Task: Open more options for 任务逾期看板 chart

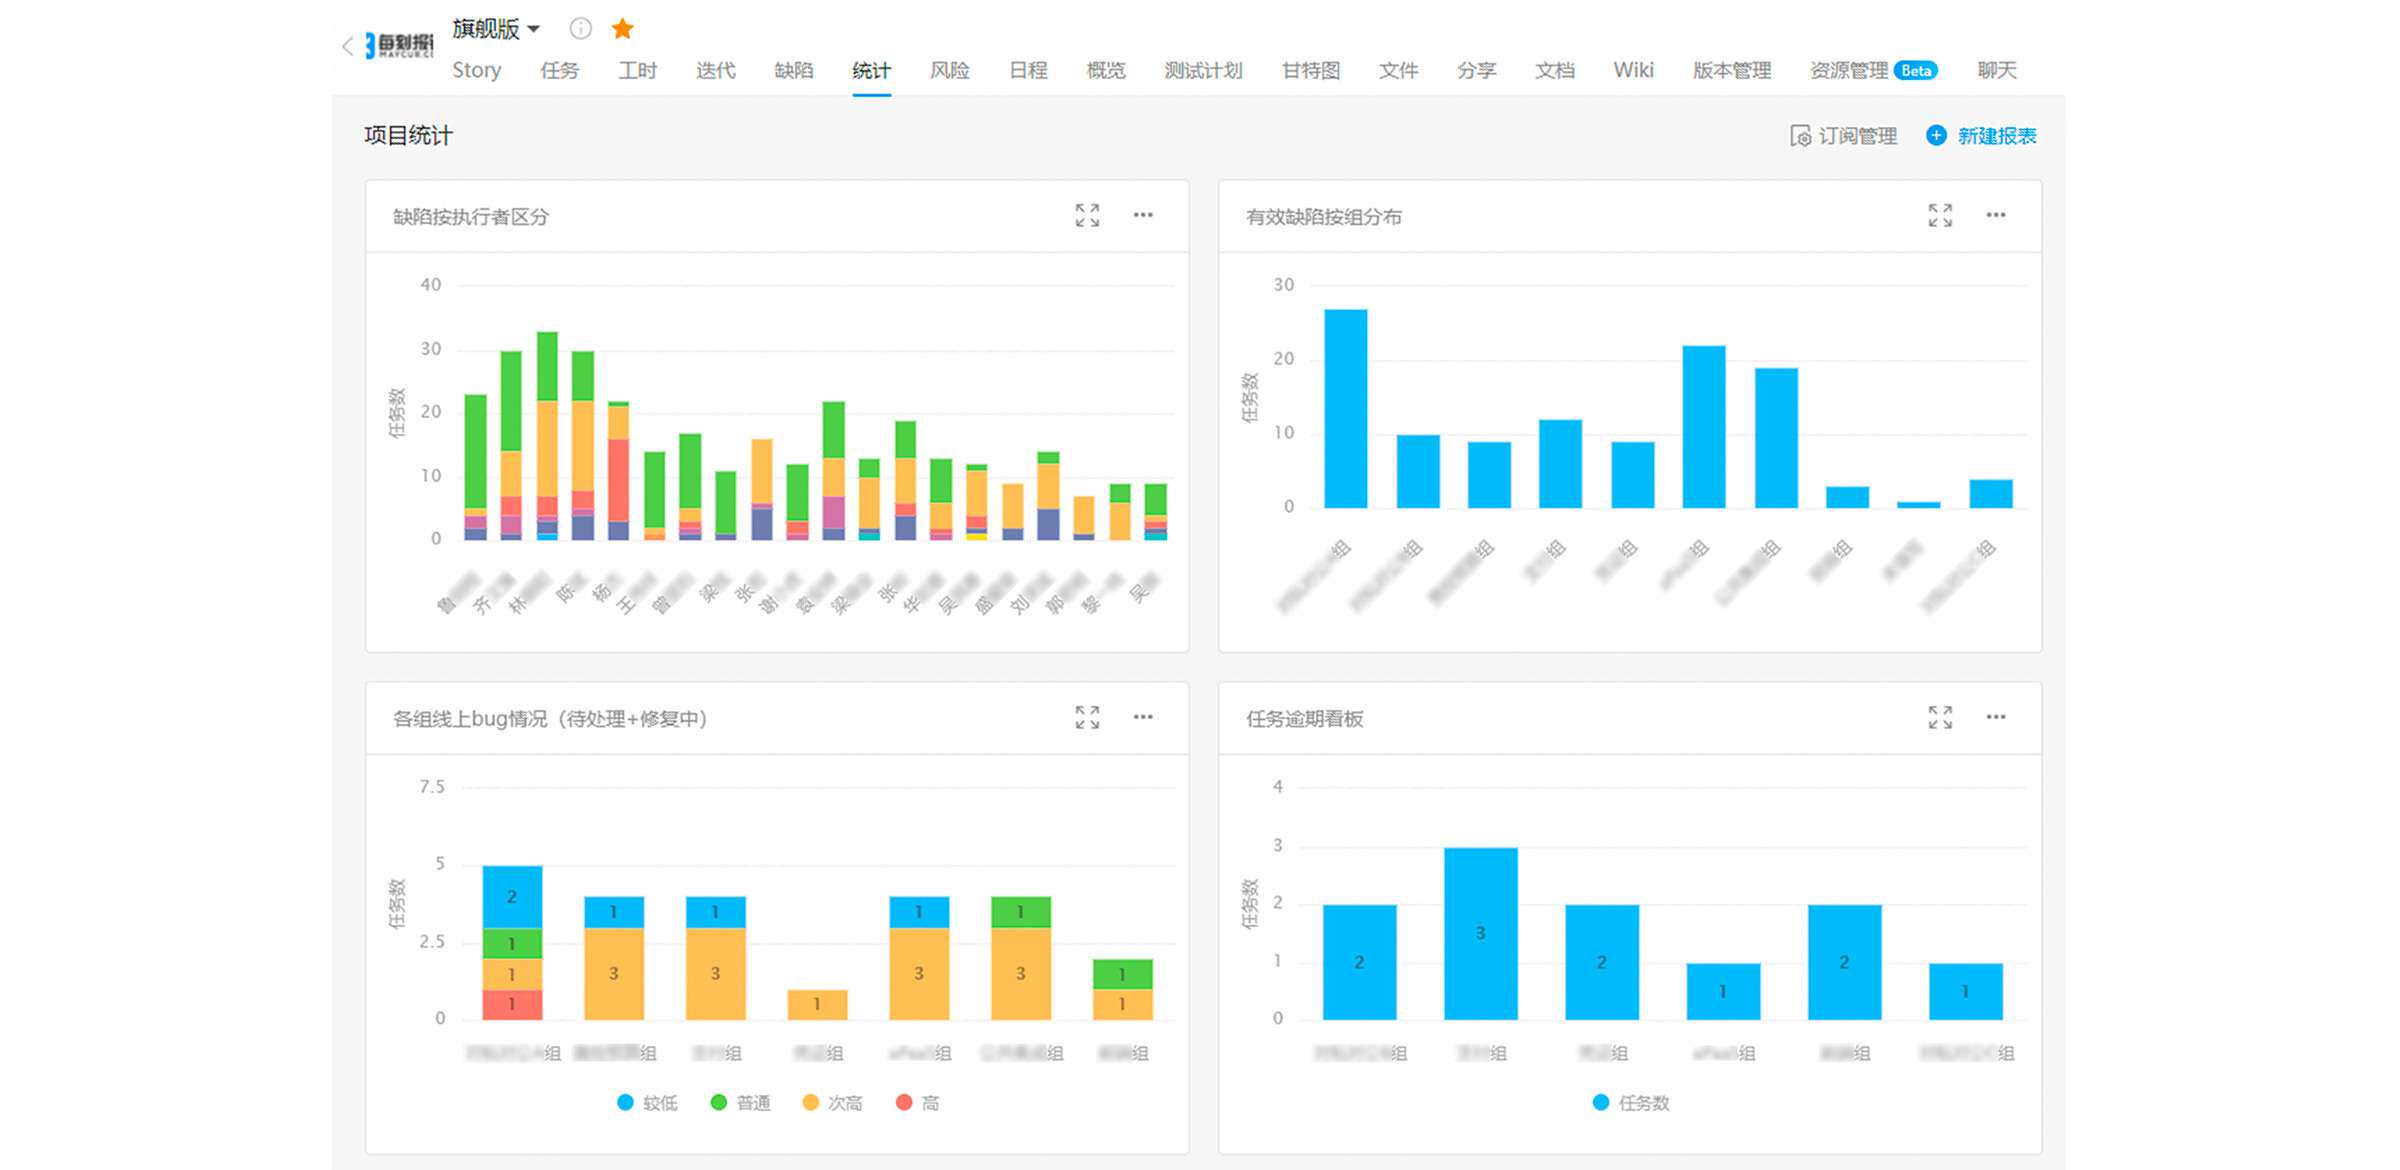Action: [x=1996, y=717]
